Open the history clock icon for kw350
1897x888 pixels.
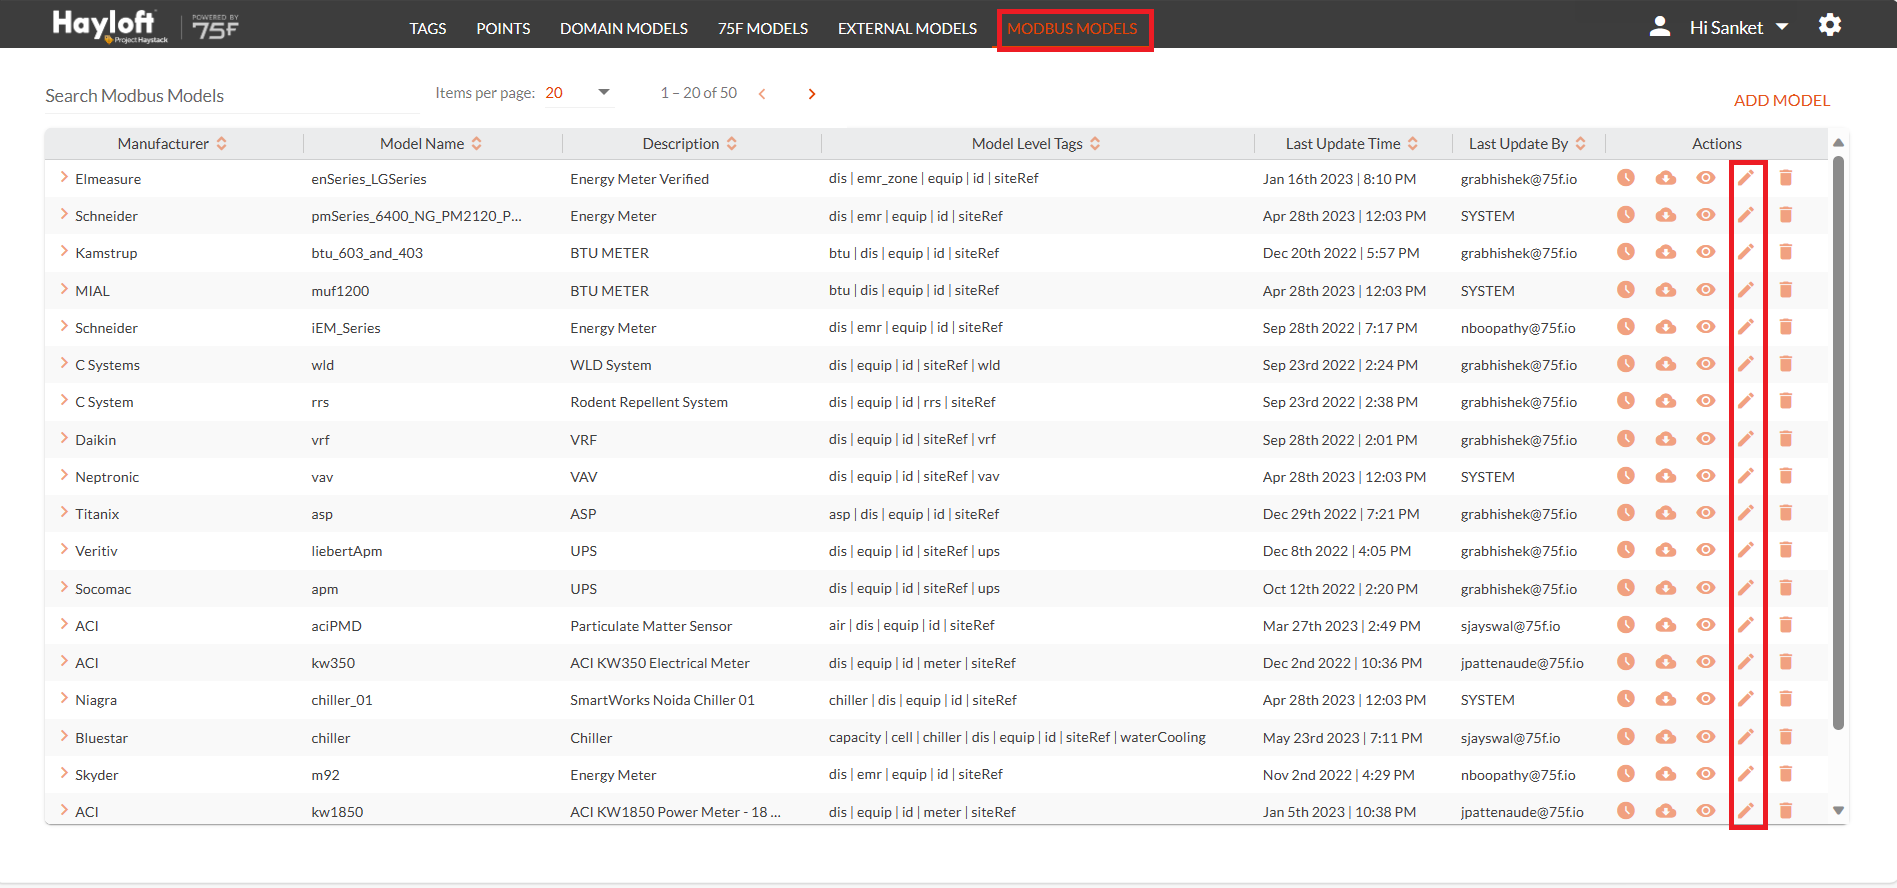[x=1626, y=662]
